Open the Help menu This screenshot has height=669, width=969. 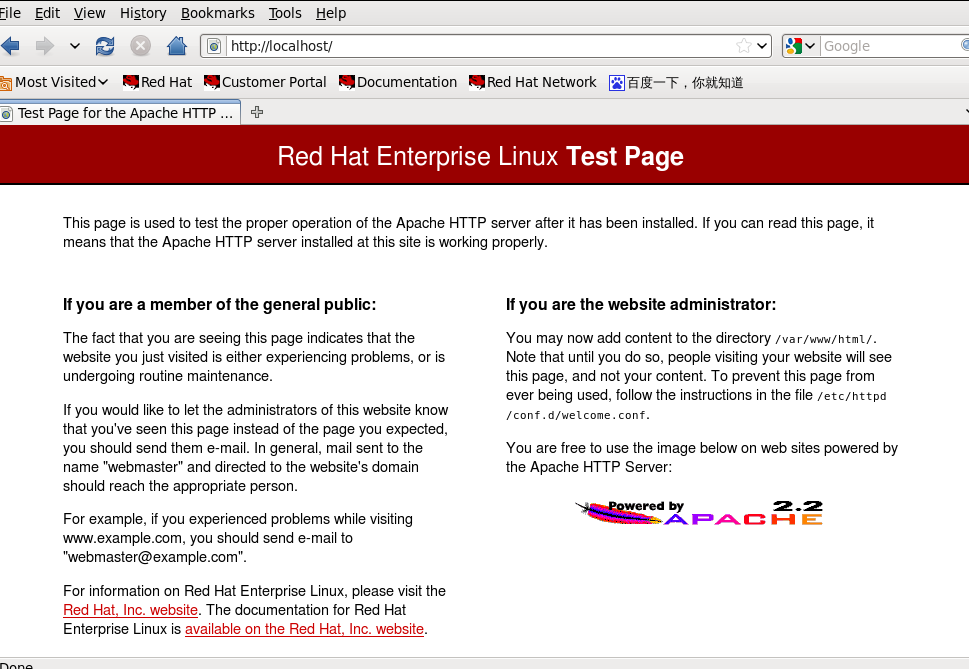pos(331,13)
